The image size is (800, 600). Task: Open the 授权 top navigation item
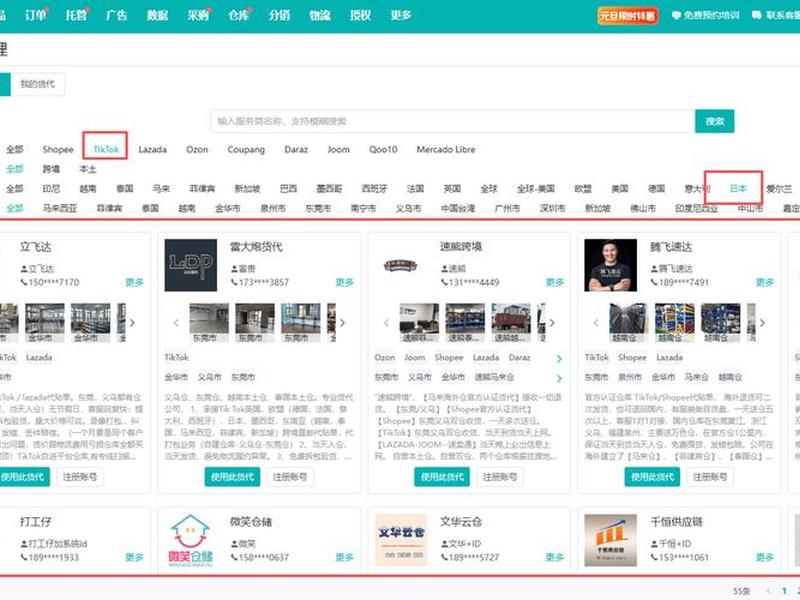(360, 15)
